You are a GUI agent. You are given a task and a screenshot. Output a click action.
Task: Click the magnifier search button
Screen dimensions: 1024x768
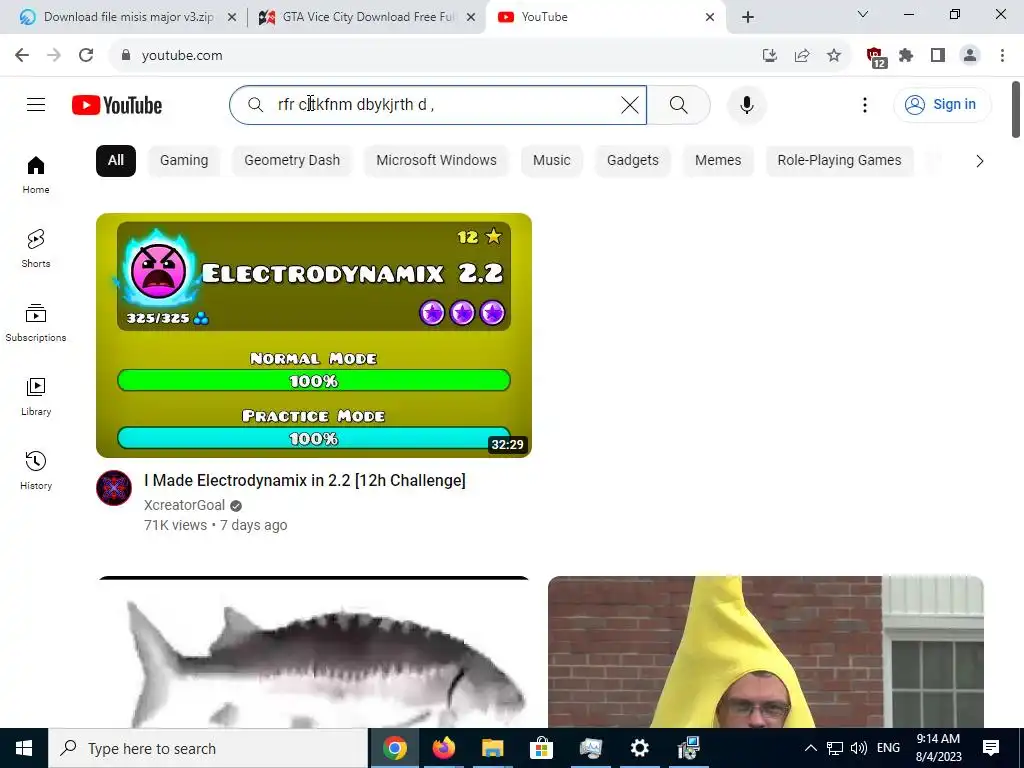coord(679,104)
